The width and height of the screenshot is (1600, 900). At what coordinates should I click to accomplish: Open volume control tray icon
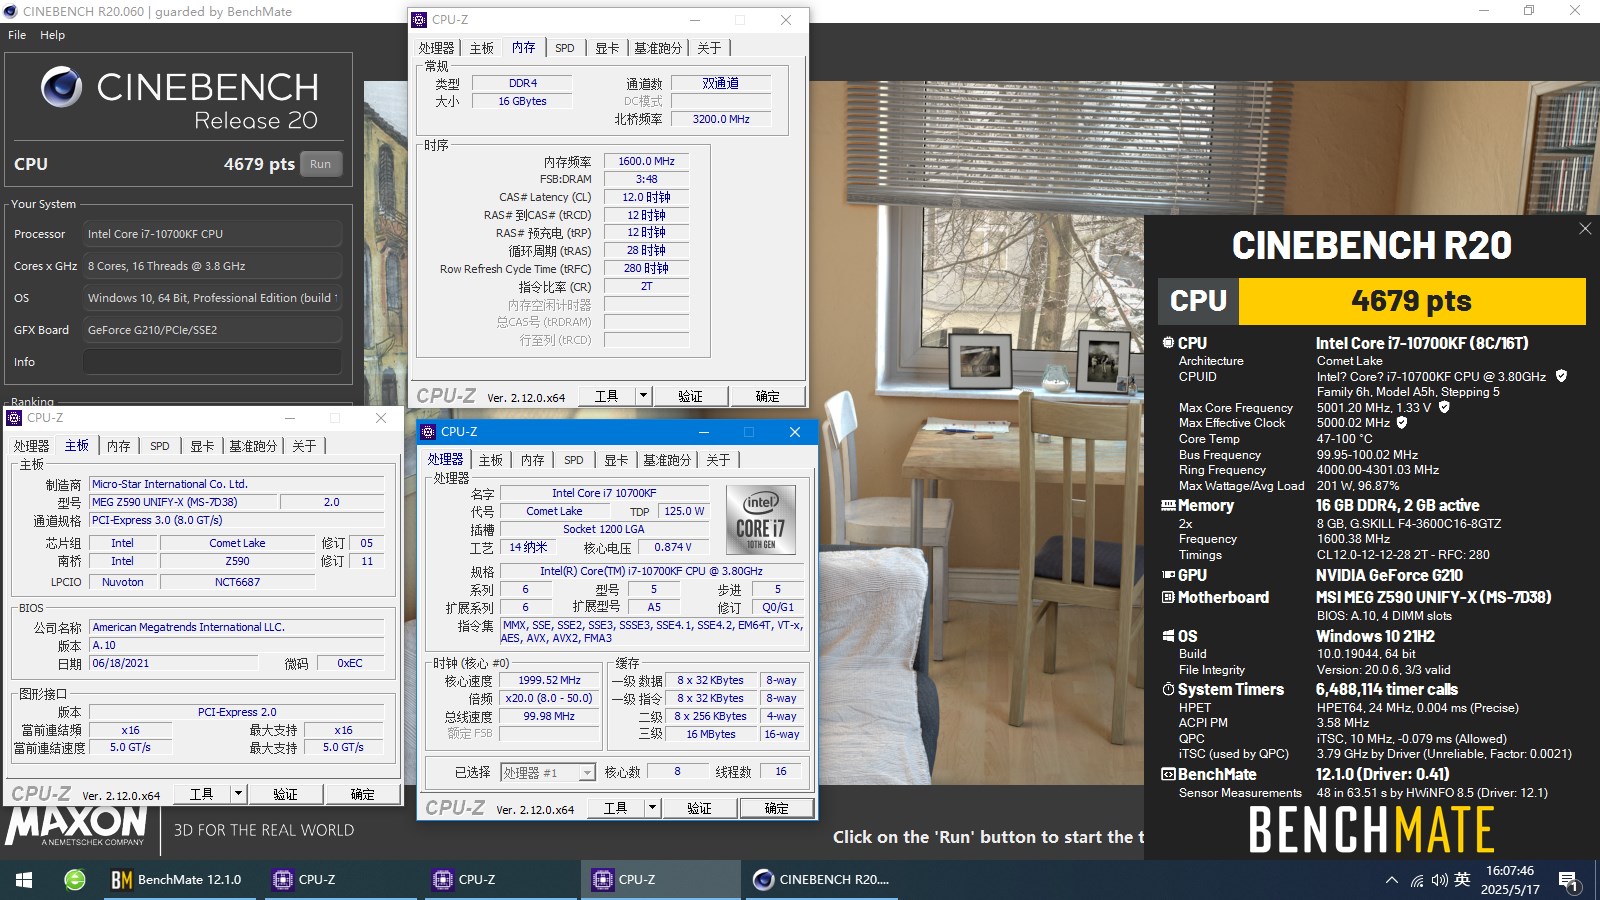[1439, 880]
